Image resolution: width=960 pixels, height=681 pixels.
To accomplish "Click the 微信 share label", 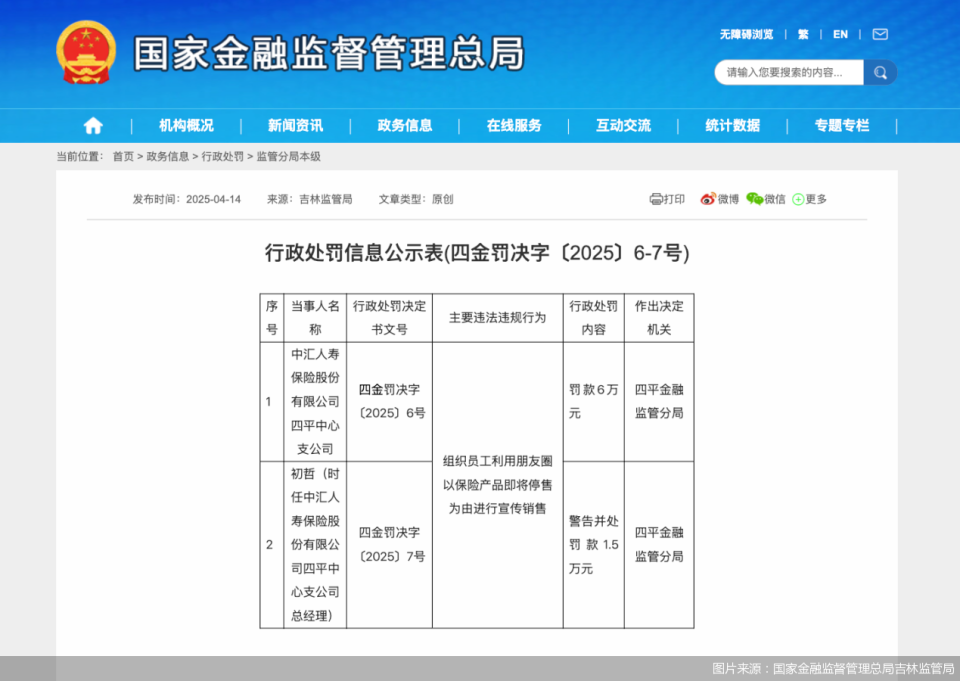I will [x=774, y=200].
